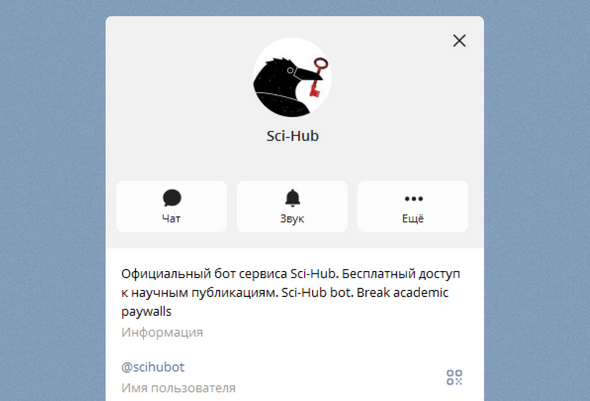This screenshot has height=401, width=590.
Task: Click the bot description starting with Официальный бот
Action: 290,292
